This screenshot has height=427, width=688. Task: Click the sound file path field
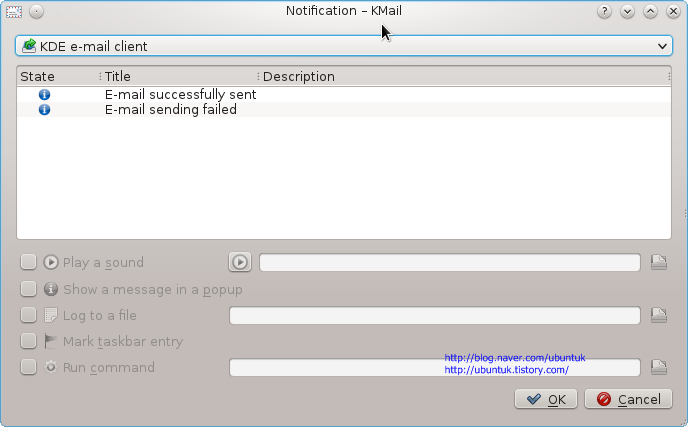[450, 262]
